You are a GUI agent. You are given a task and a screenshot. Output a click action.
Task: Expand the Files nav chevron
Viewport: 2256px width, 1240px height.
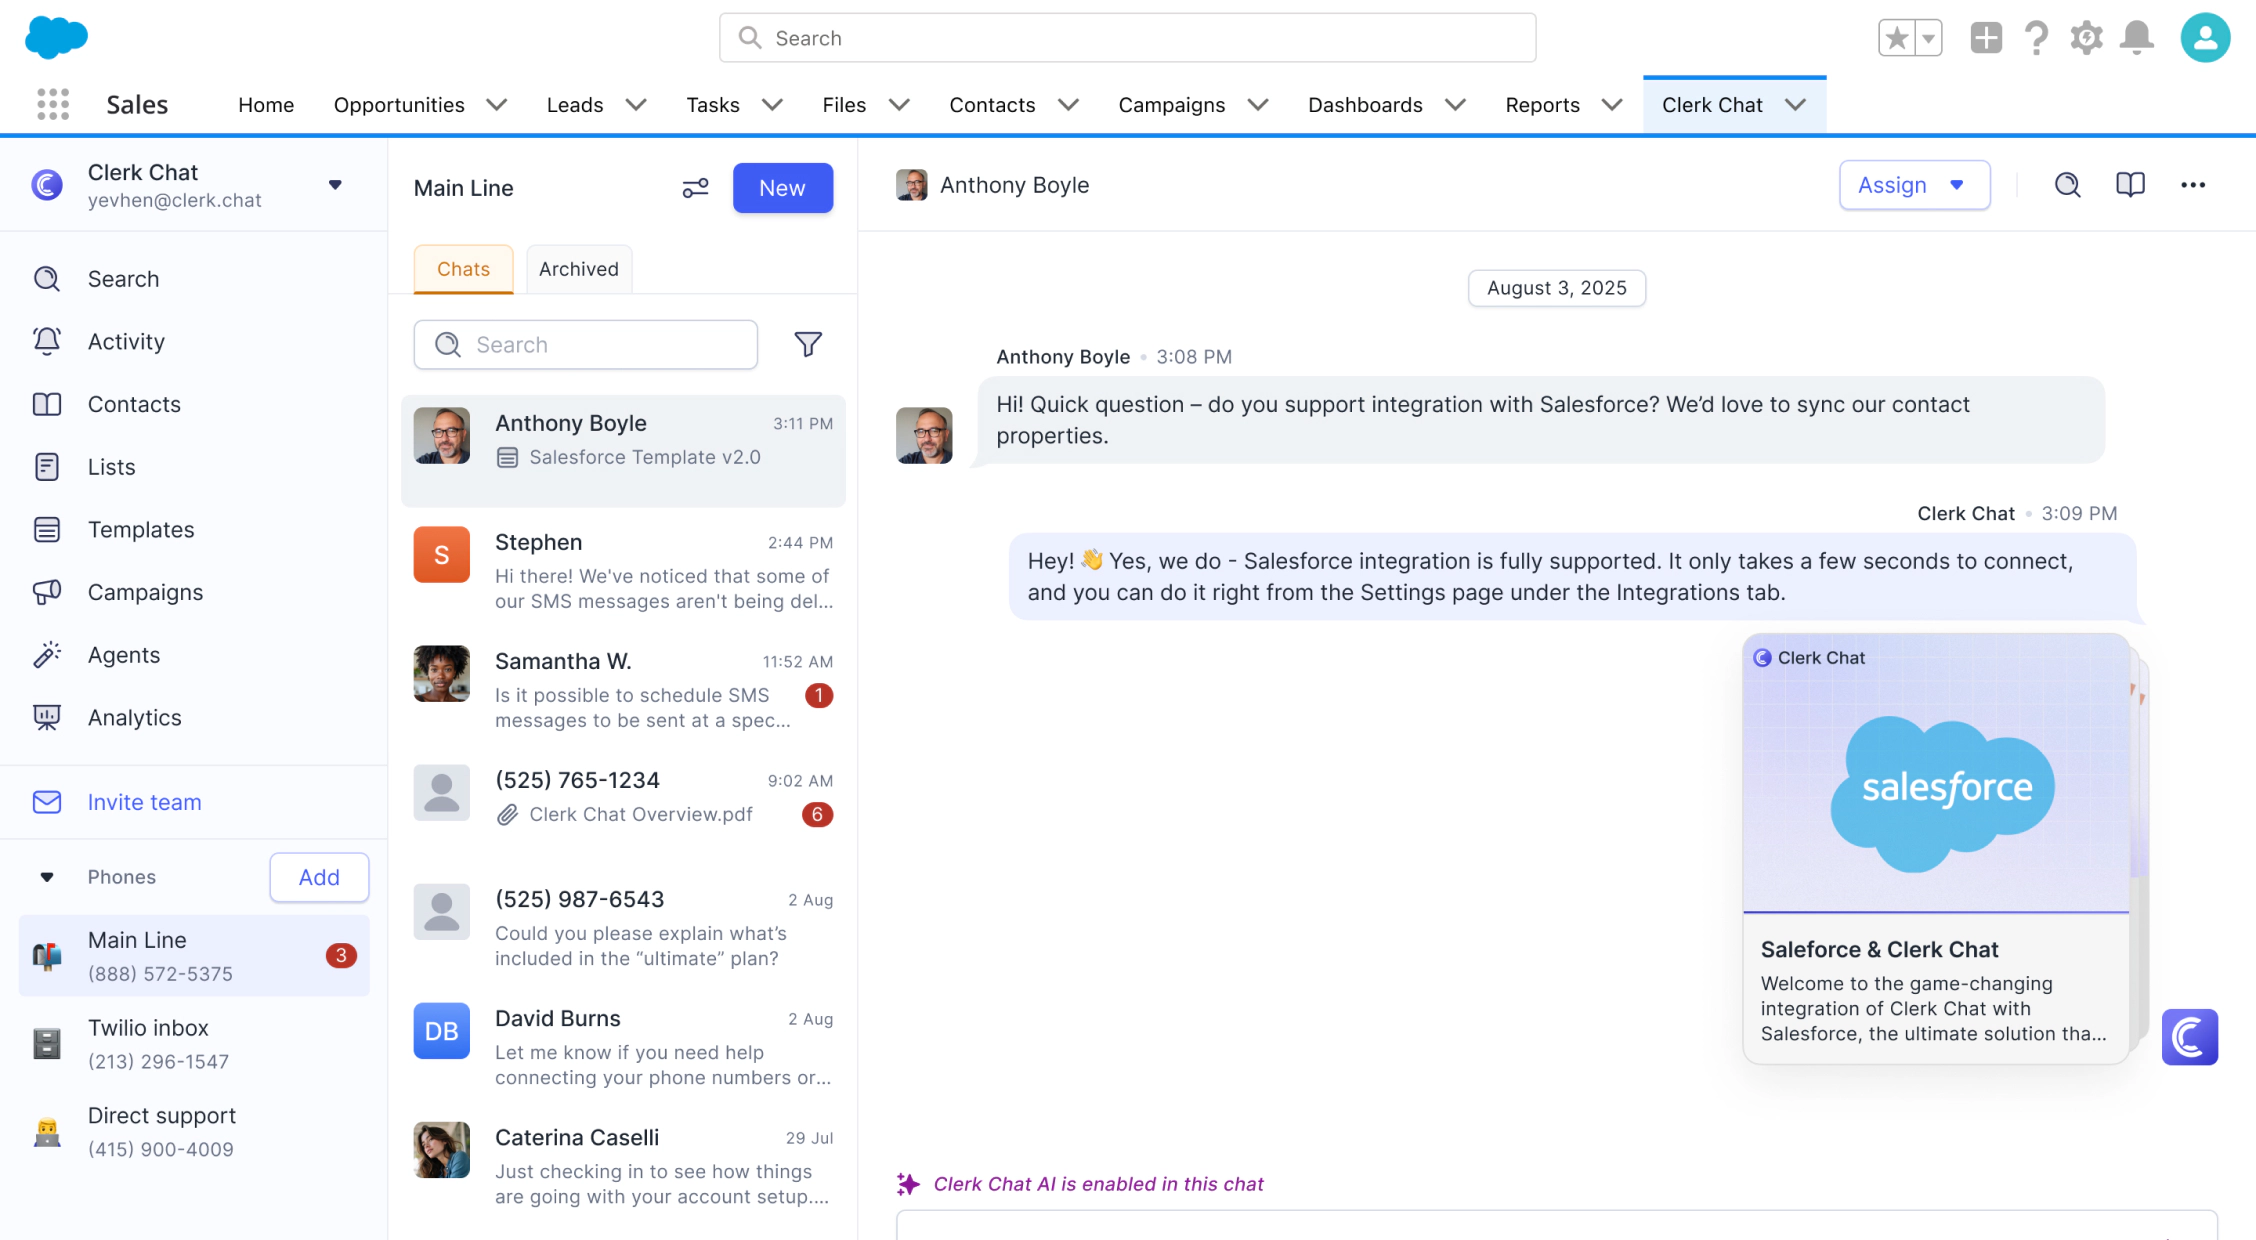tap(899, 105)
